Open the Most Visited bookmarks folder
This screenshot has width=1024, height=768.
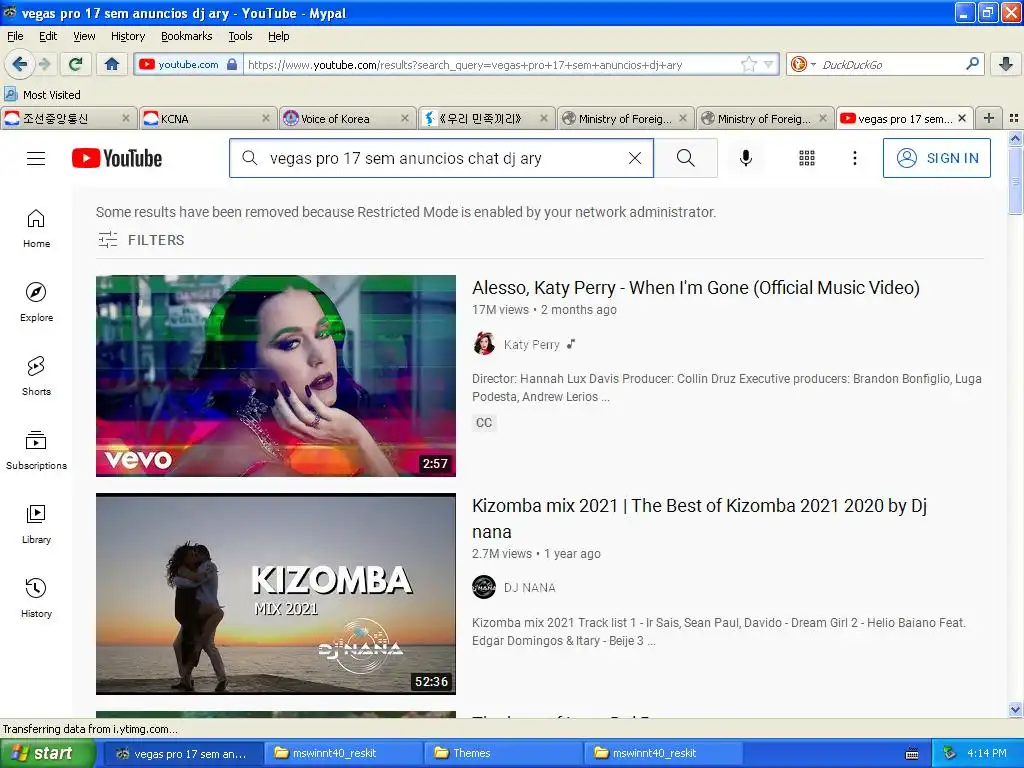42,95
